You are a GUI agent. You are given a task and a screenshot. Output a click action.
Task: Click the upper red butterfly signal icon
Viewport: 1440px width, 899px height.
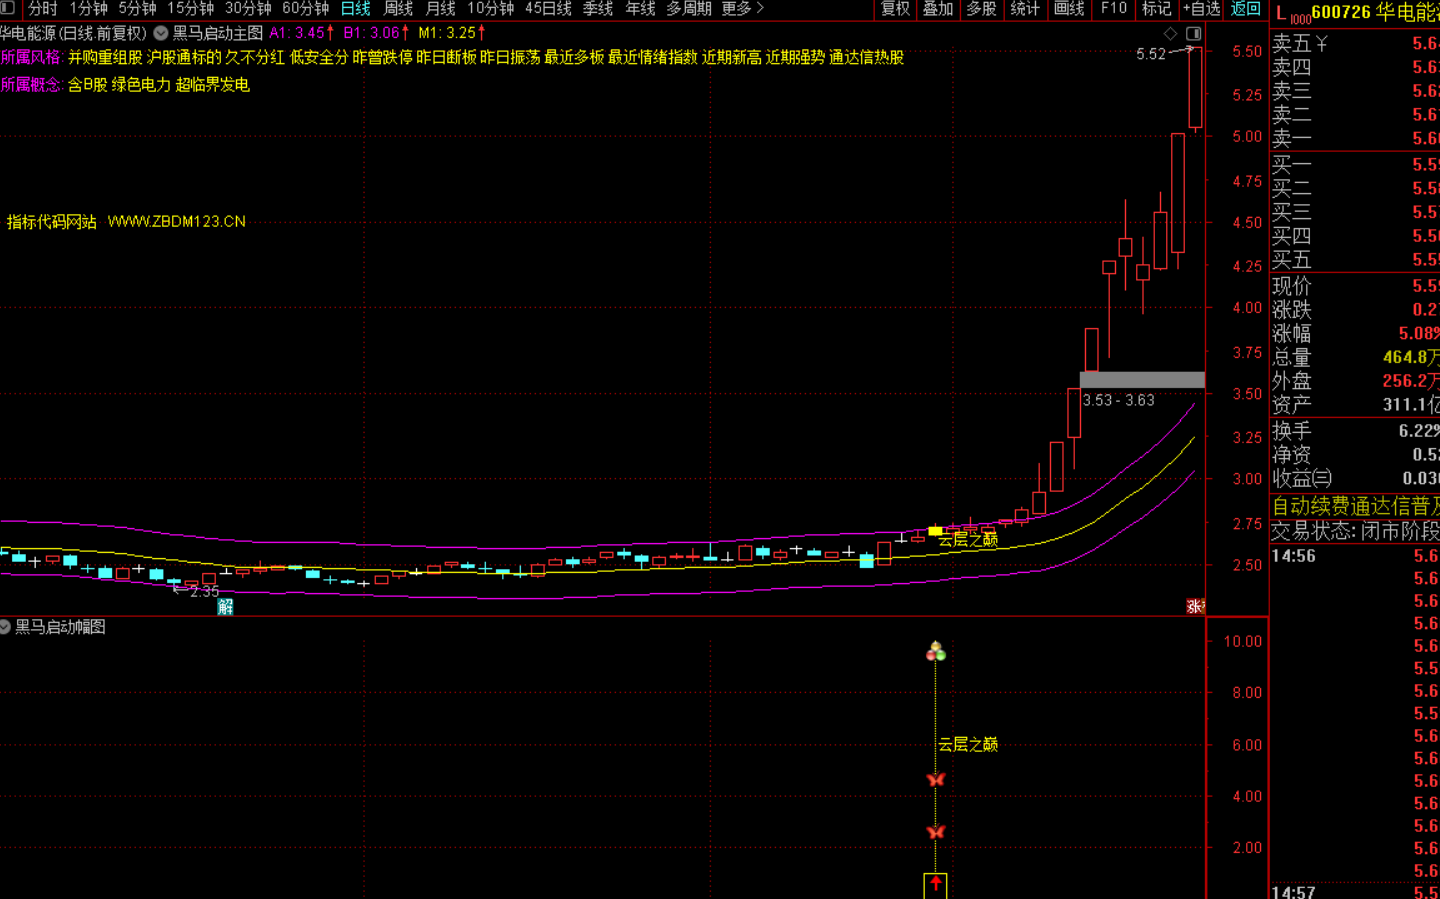point(935,779)
